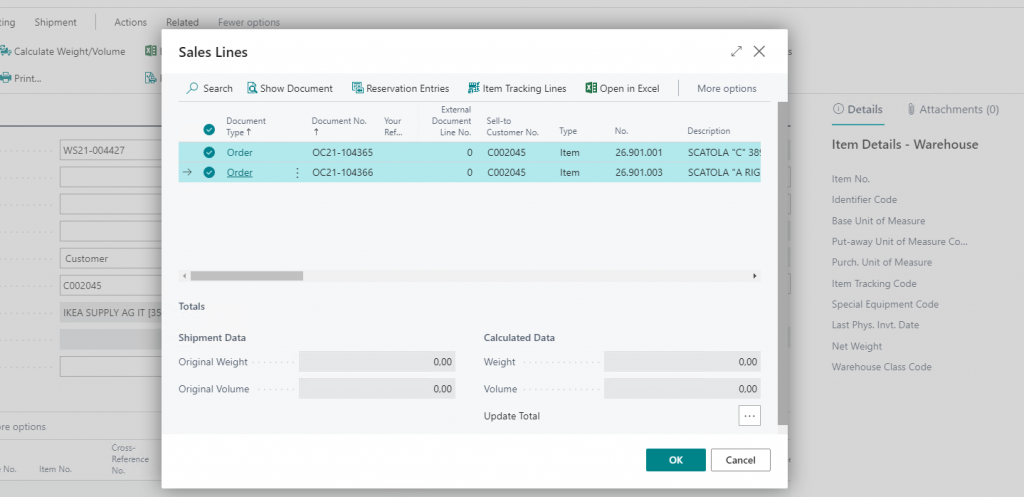Image resolution: width=1024 pixels, height=497 pixels.
Task: Click the Show Document icon
Action: [x=252, y=88]
